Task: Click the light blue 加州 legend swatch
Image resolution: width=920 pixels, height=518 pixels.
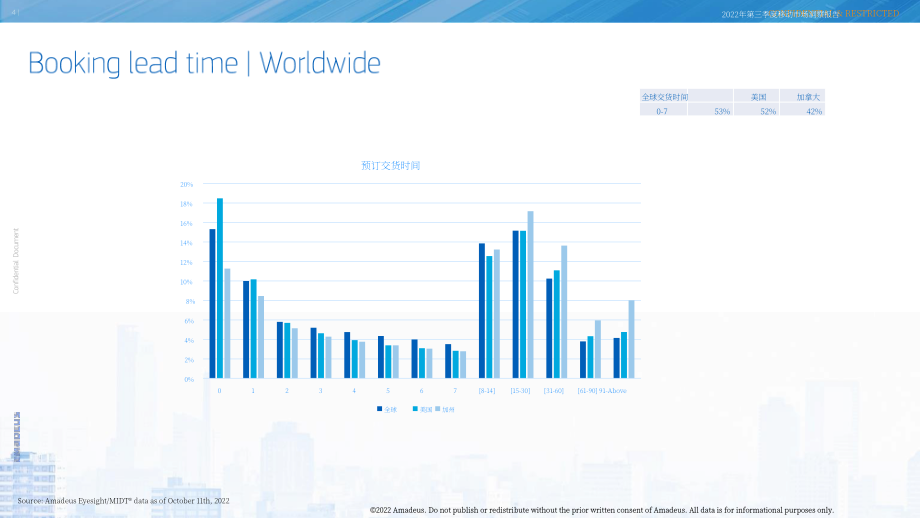Action: (438, 409)
